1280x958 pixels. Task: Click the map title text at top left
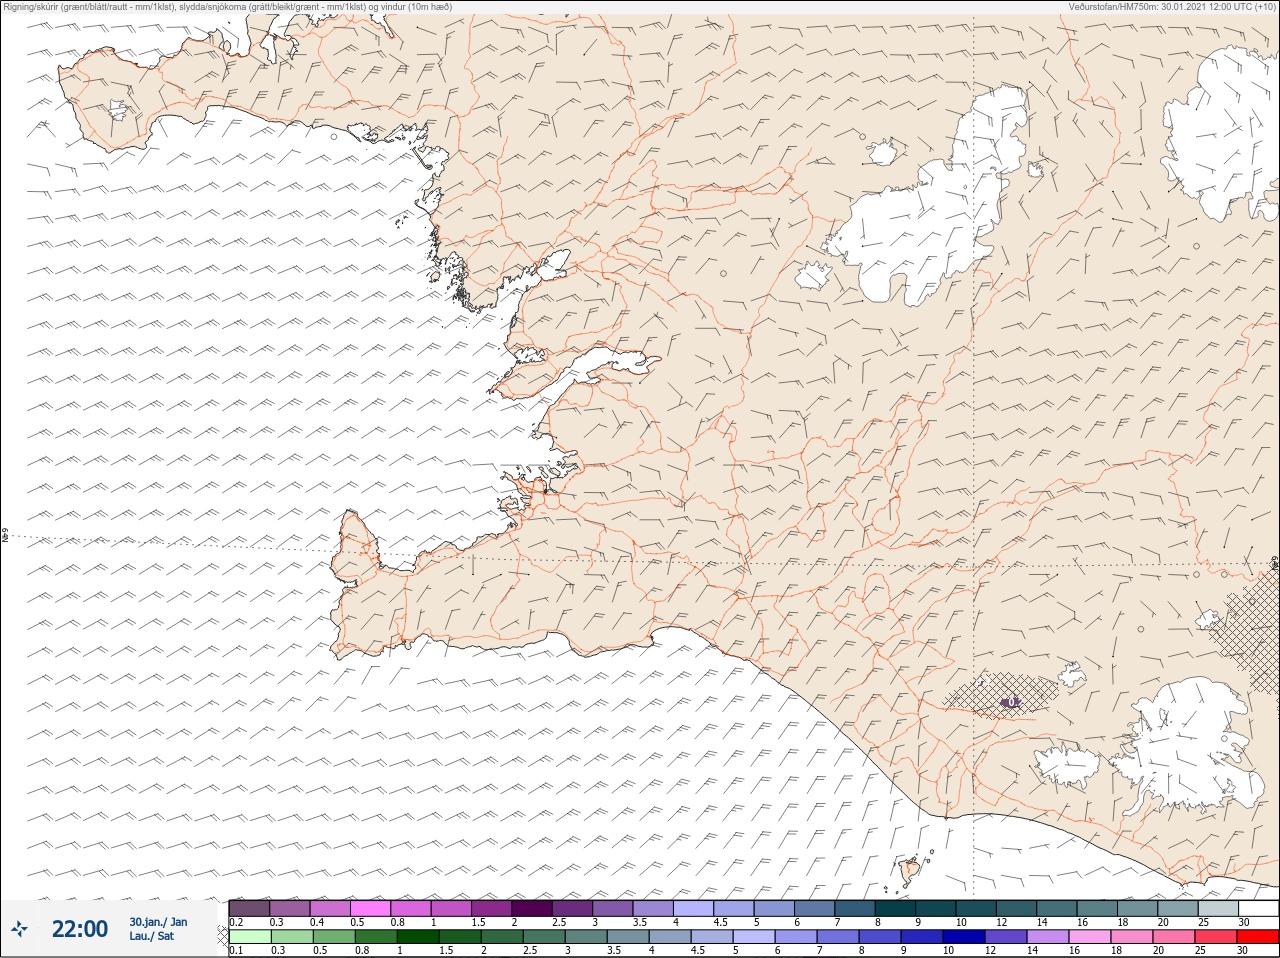pyautogui.click(x=227, y=7)
